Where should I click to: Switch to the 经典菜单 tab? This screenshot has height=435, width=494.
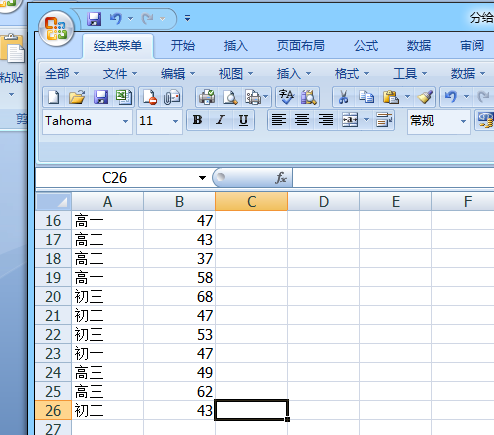tap(118, 46)
